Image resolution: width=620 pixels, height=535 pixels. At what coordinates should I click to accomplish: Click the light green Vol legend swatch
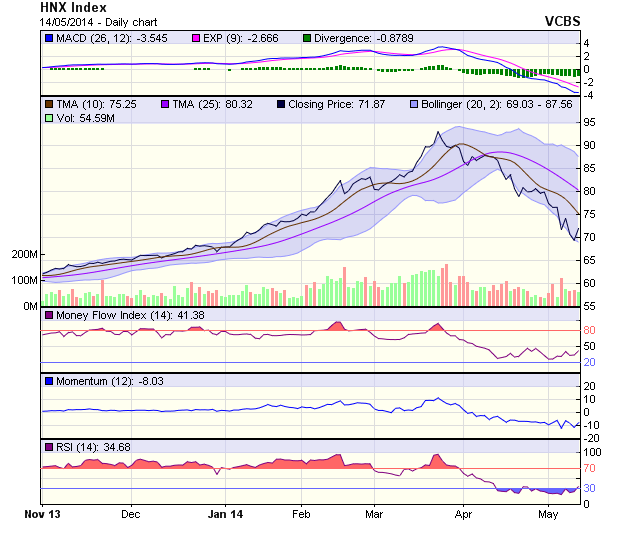tap(49, 118)
